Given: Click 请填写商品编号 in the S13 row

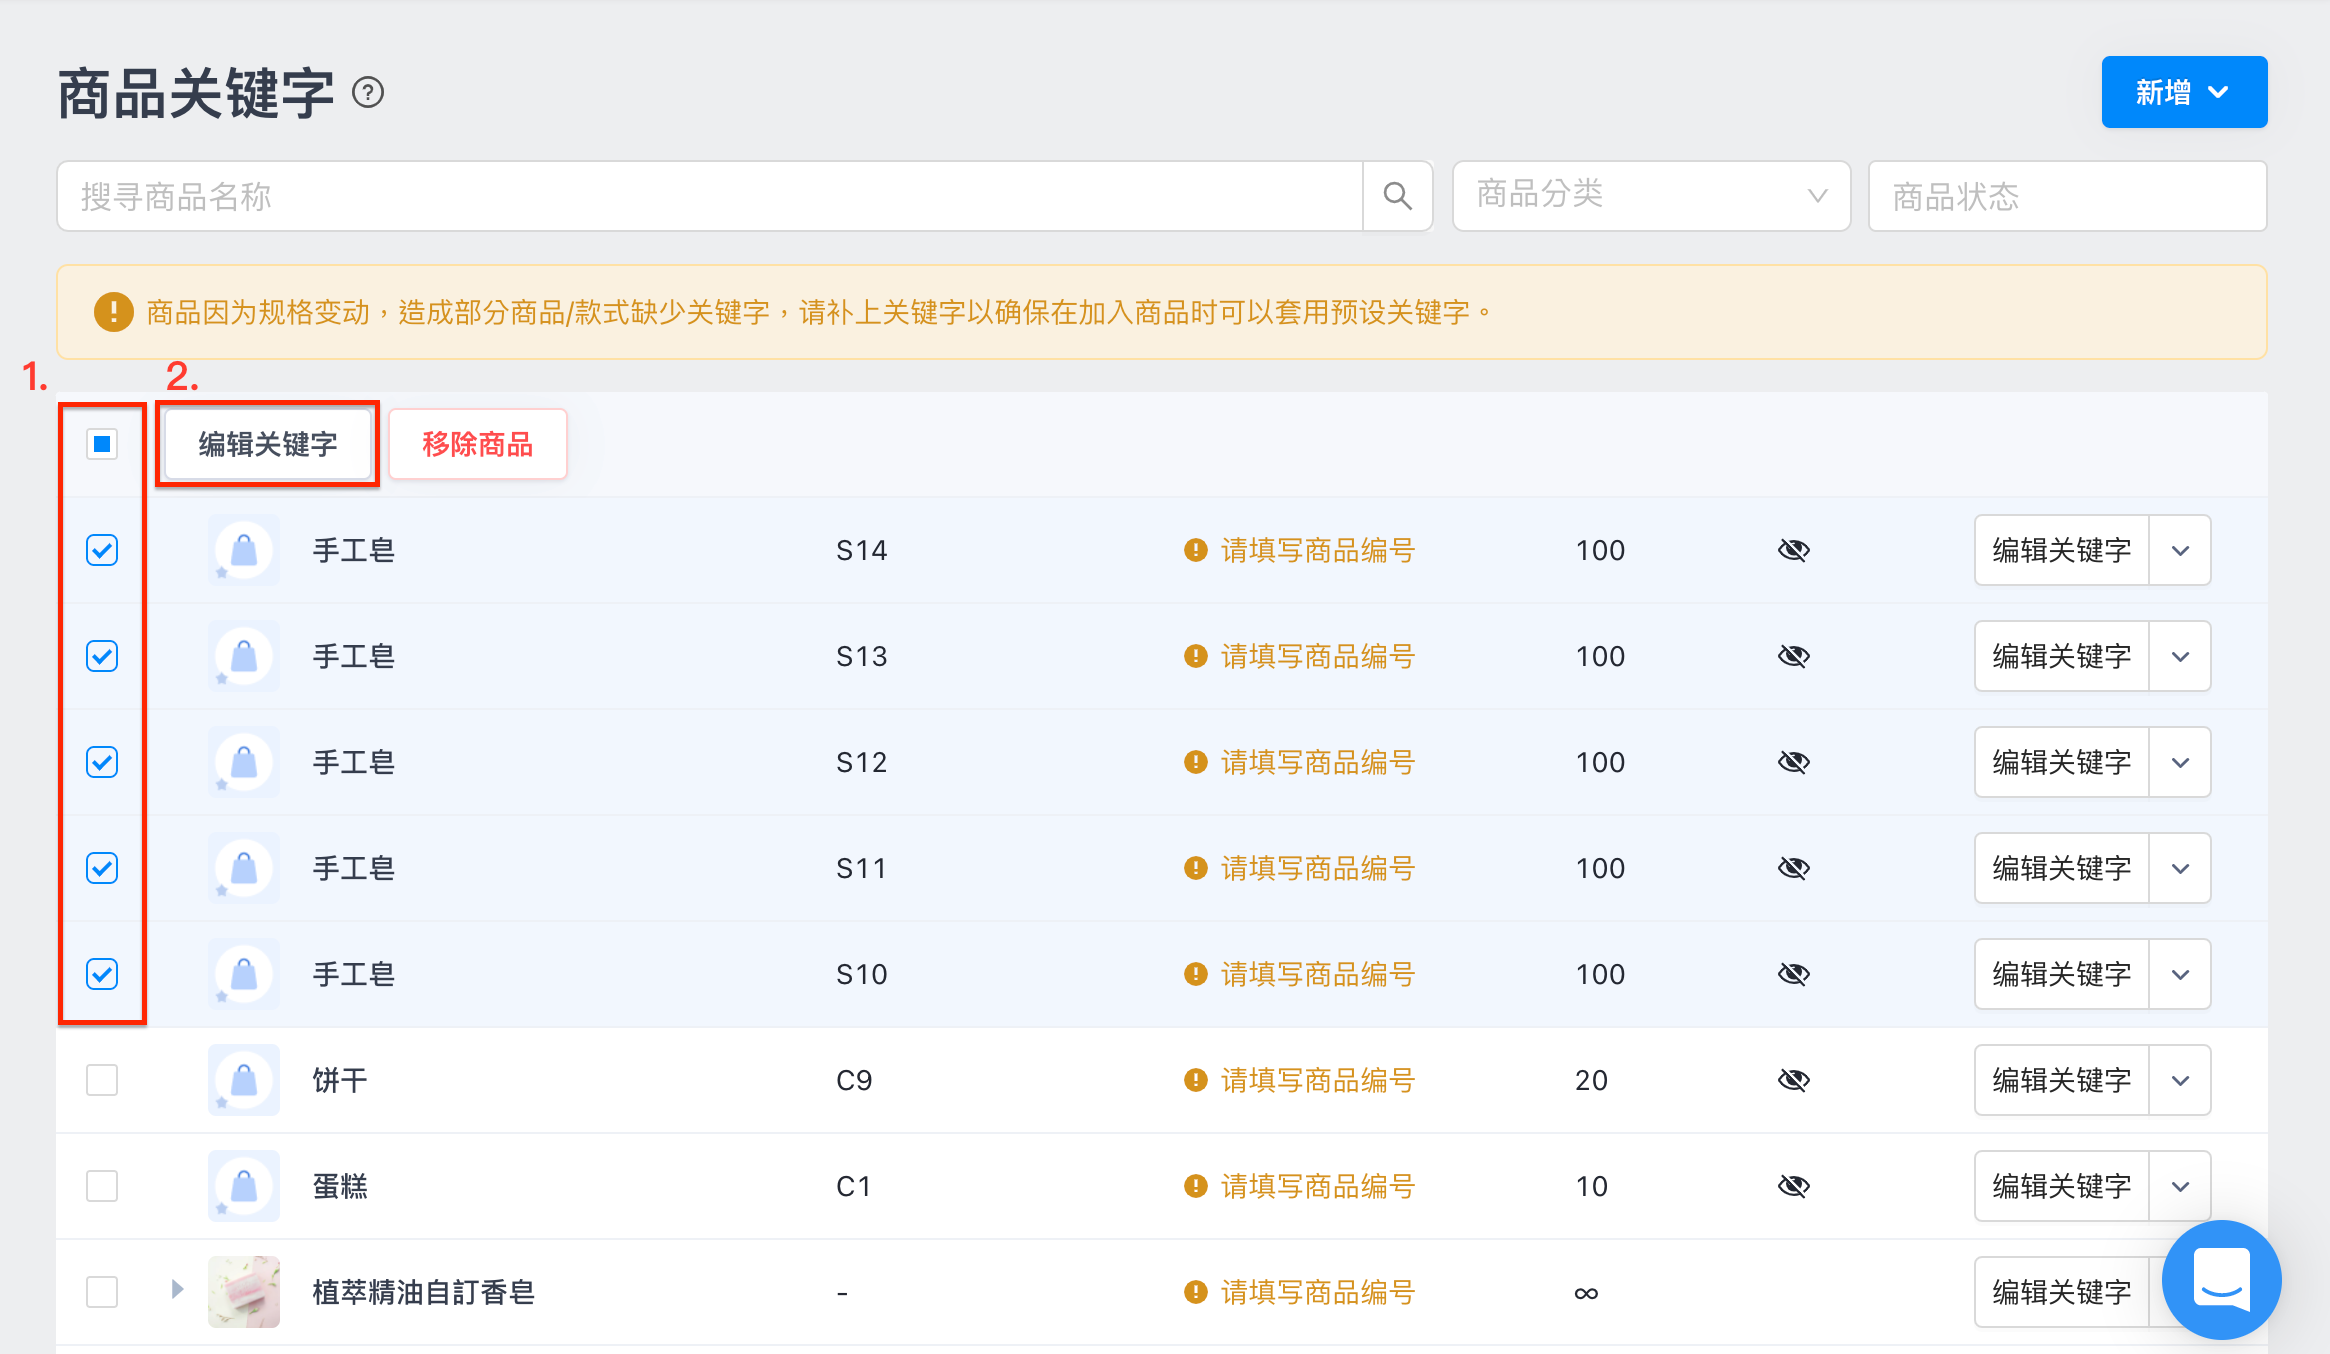Looking at the screenshot, I should click(1317, 656).
